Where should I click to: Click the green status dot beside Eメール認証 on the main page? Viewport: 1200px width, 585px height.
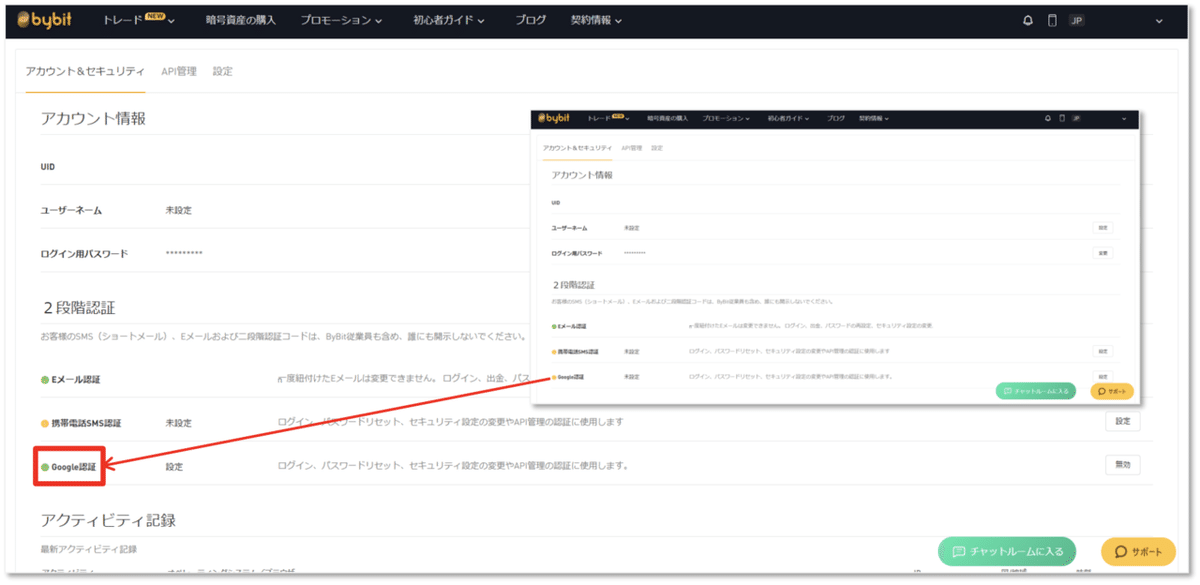[44, 380]
